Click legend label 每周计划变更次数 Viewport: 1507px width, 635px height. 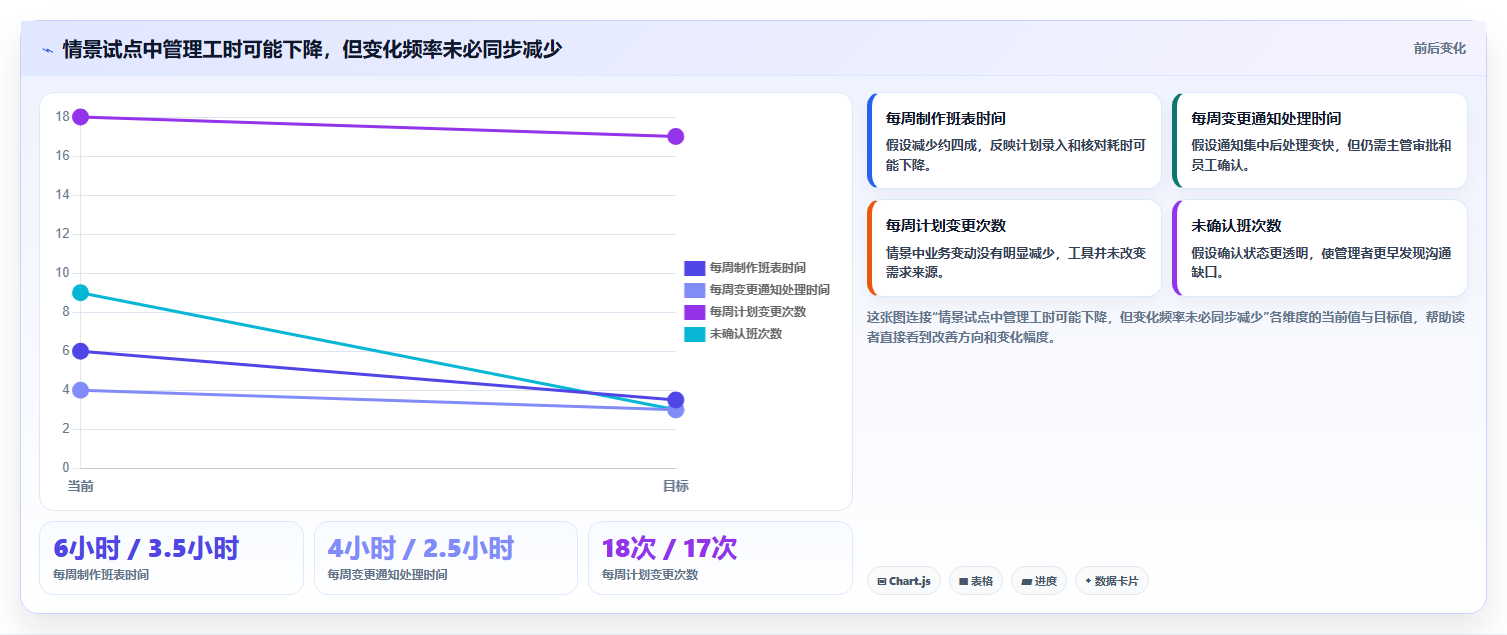[757, 312]
